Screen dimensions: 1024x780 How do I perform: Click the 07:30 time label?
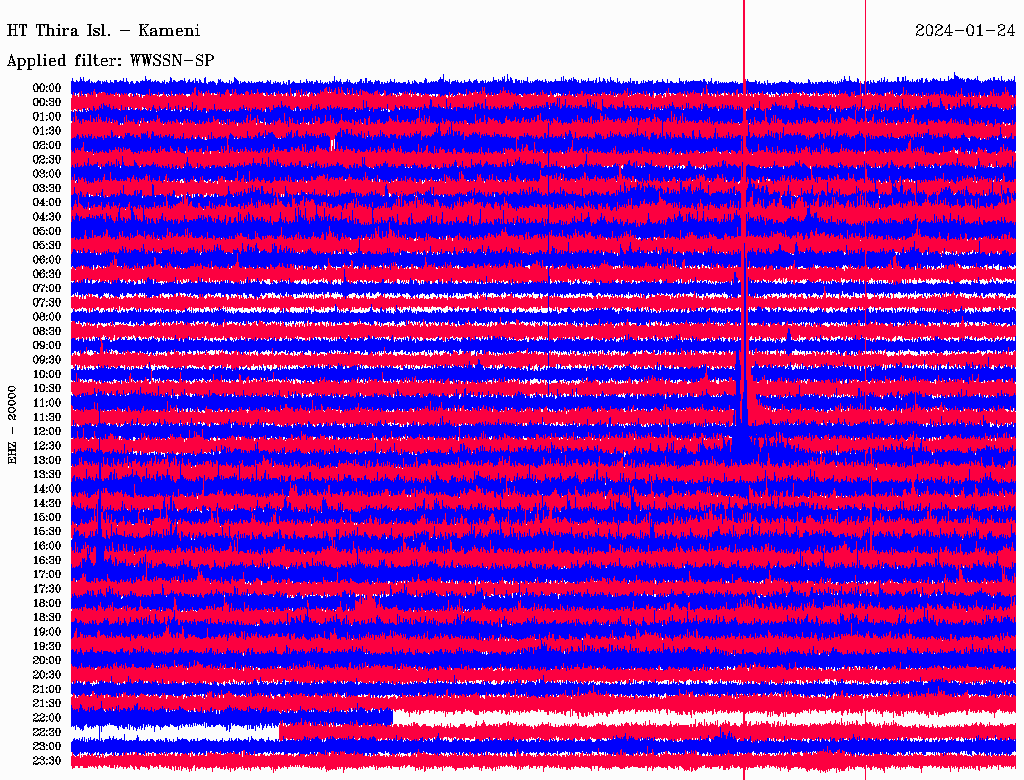pos(47,303)
